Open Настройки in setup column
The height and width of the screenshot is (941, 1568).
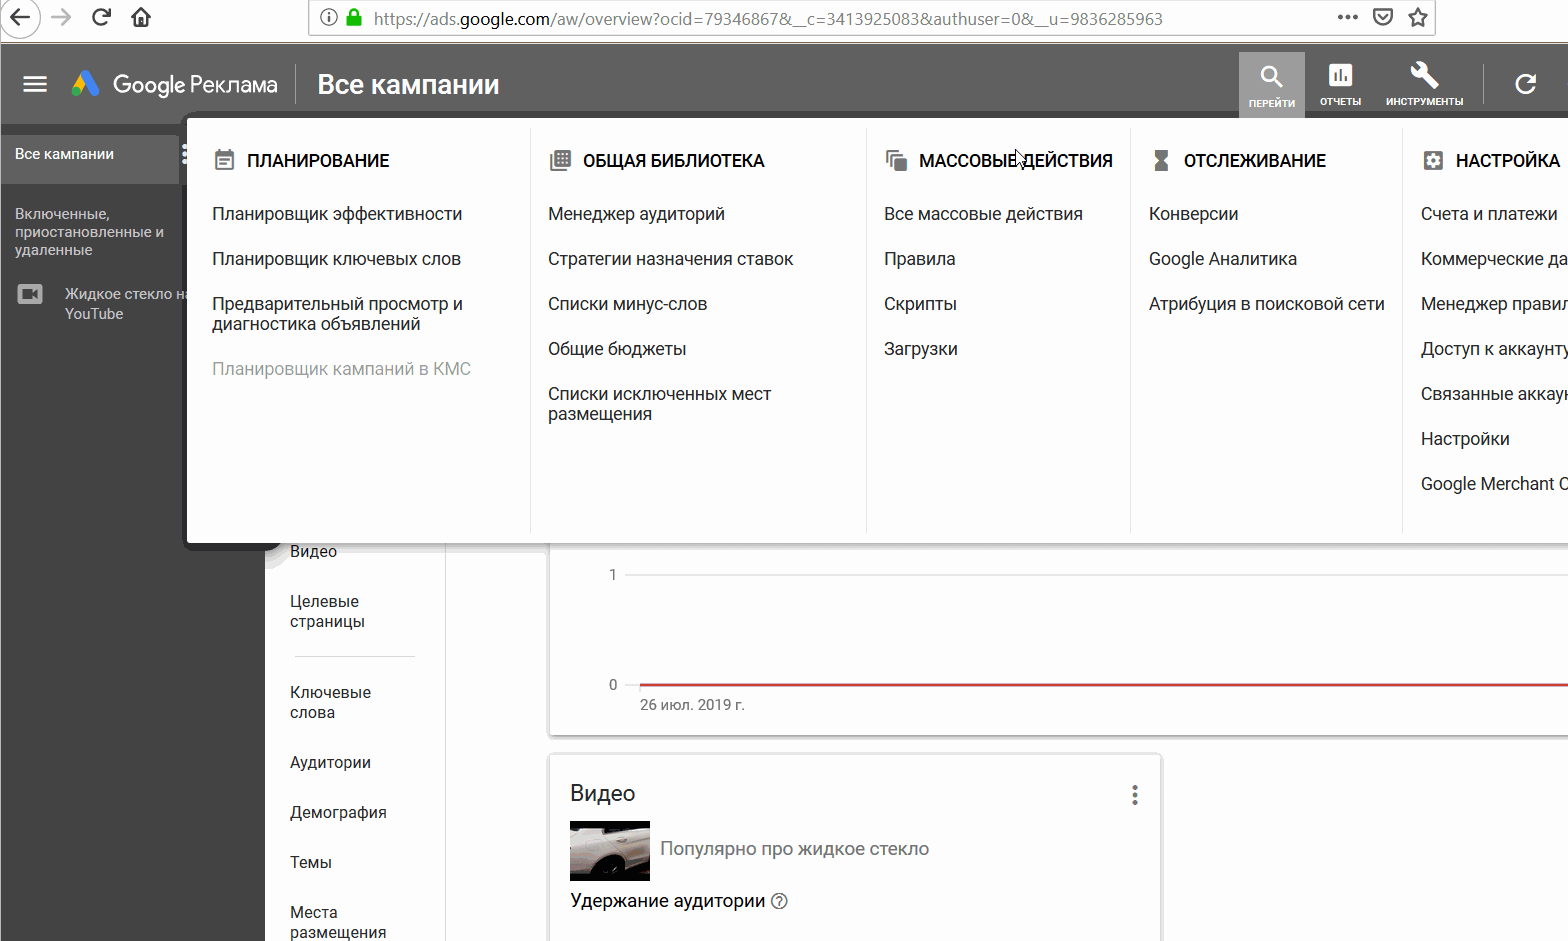pos(1465,439)
